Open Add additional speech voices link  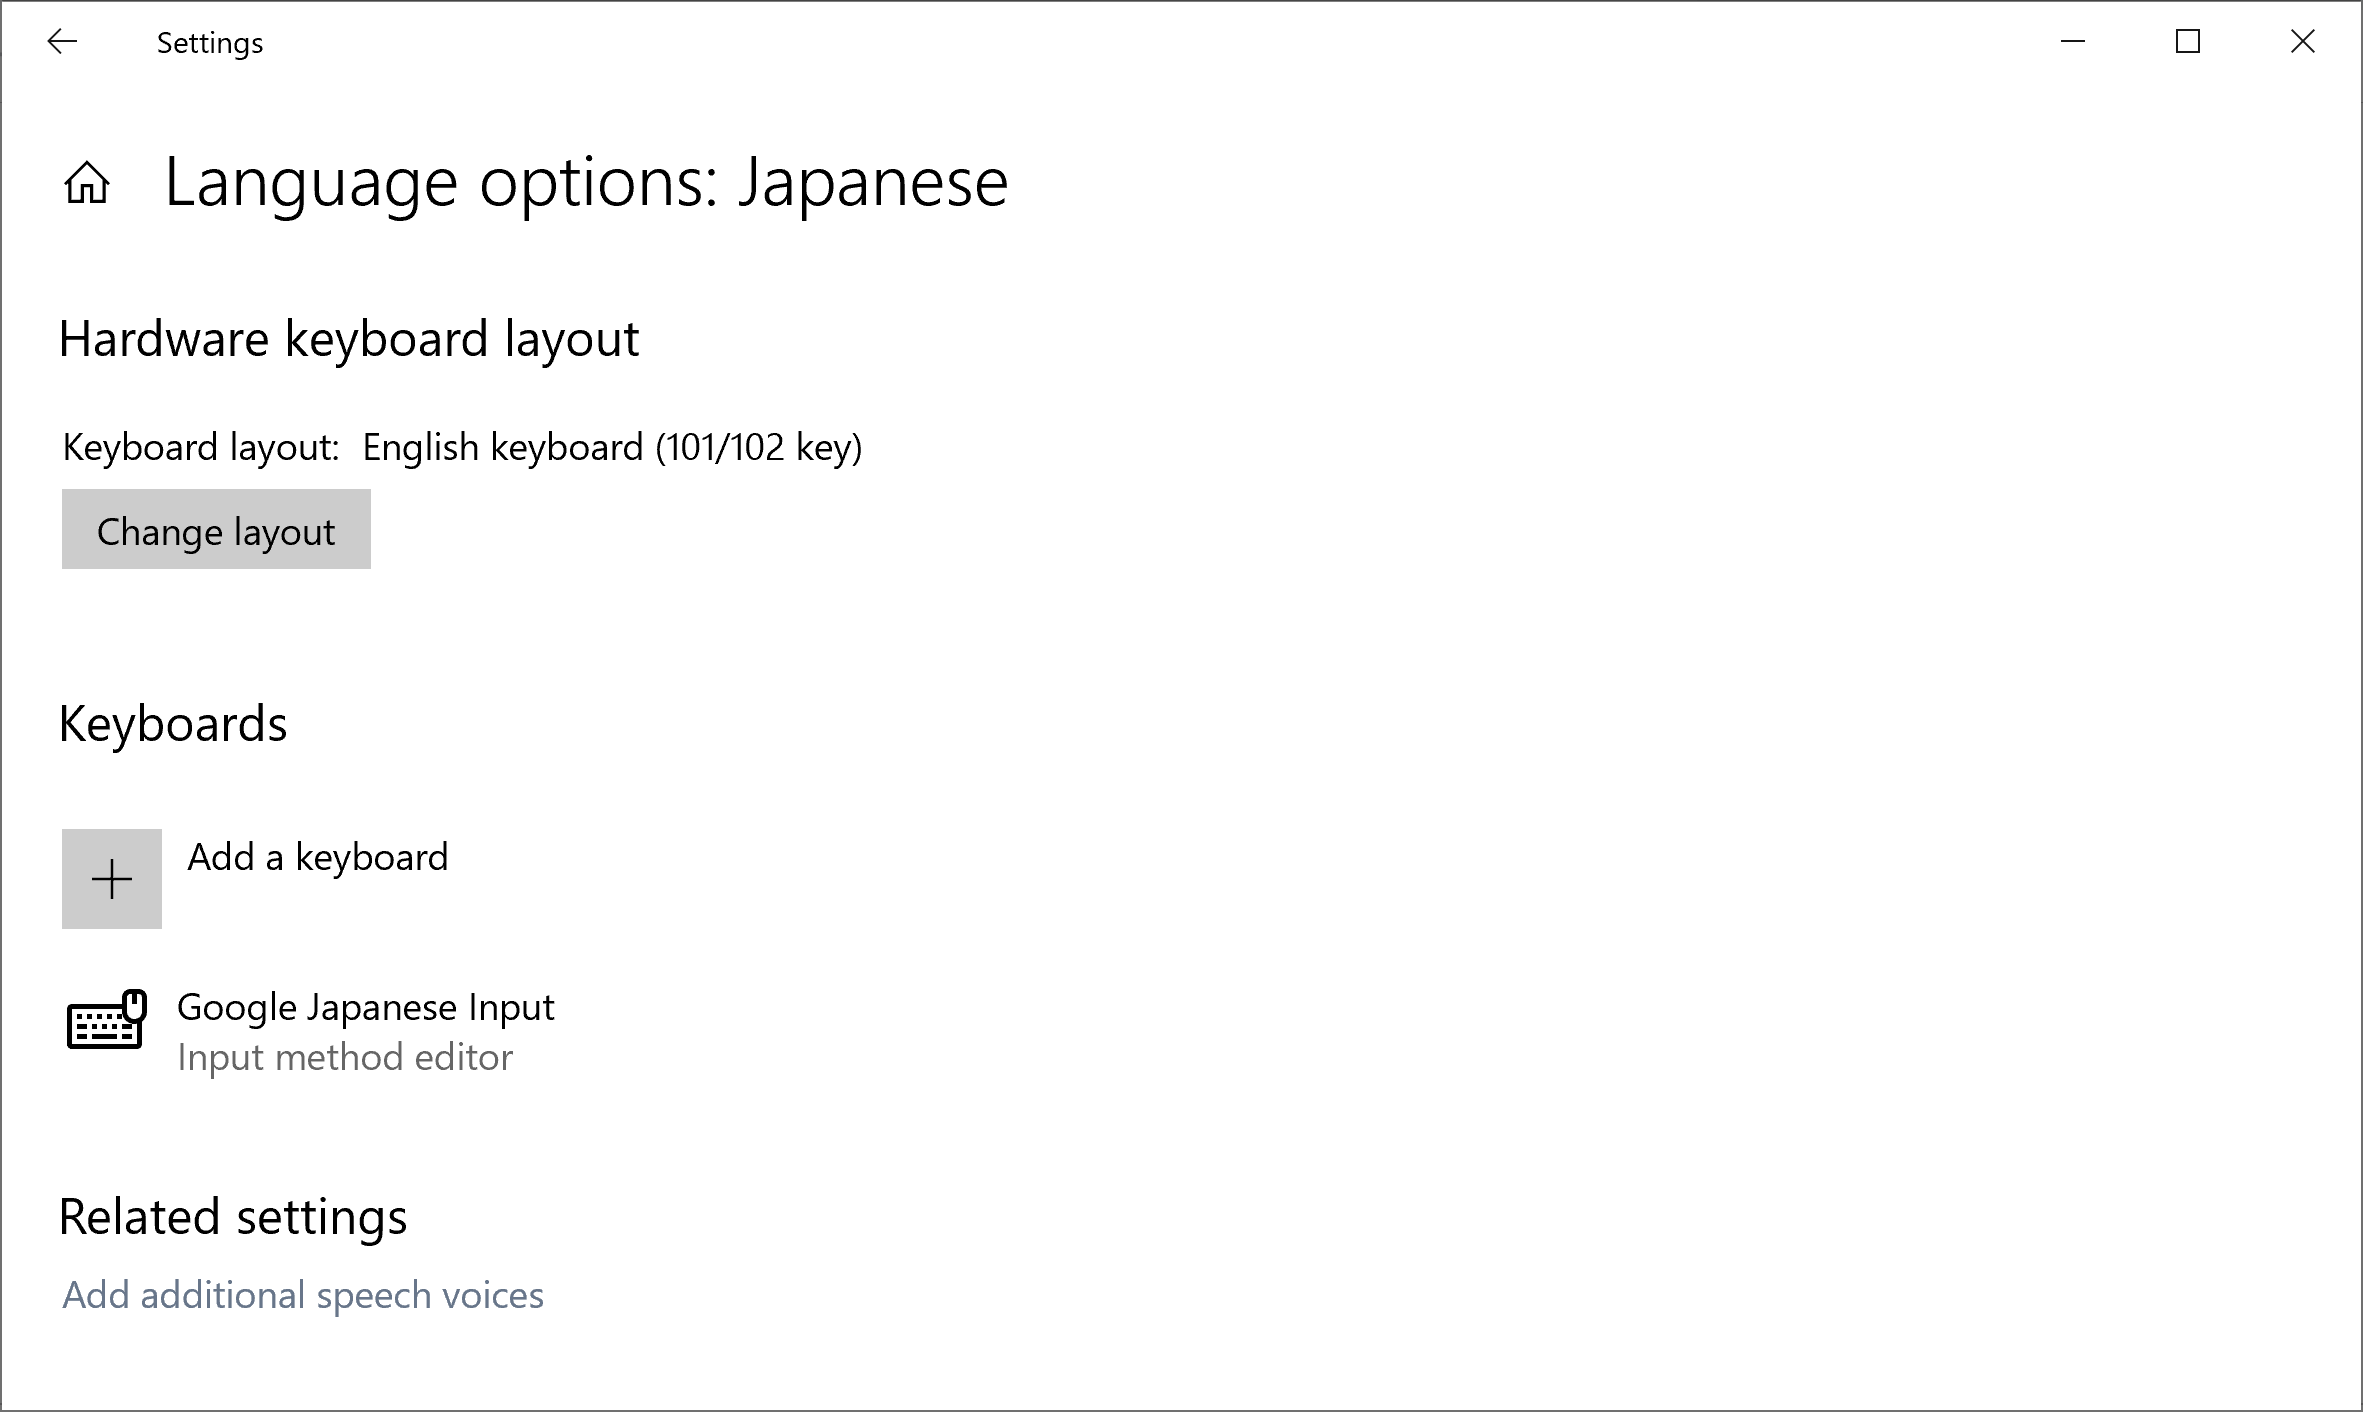pos(303,1295)
